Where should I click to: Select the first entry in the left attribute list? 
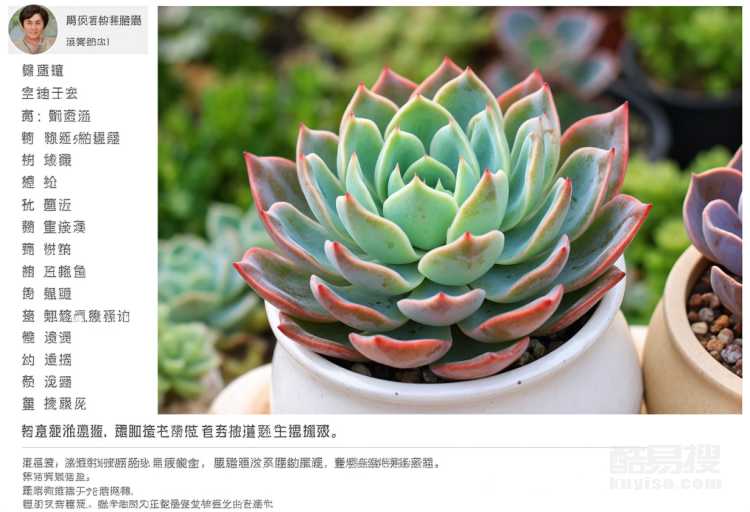(43, 71)
